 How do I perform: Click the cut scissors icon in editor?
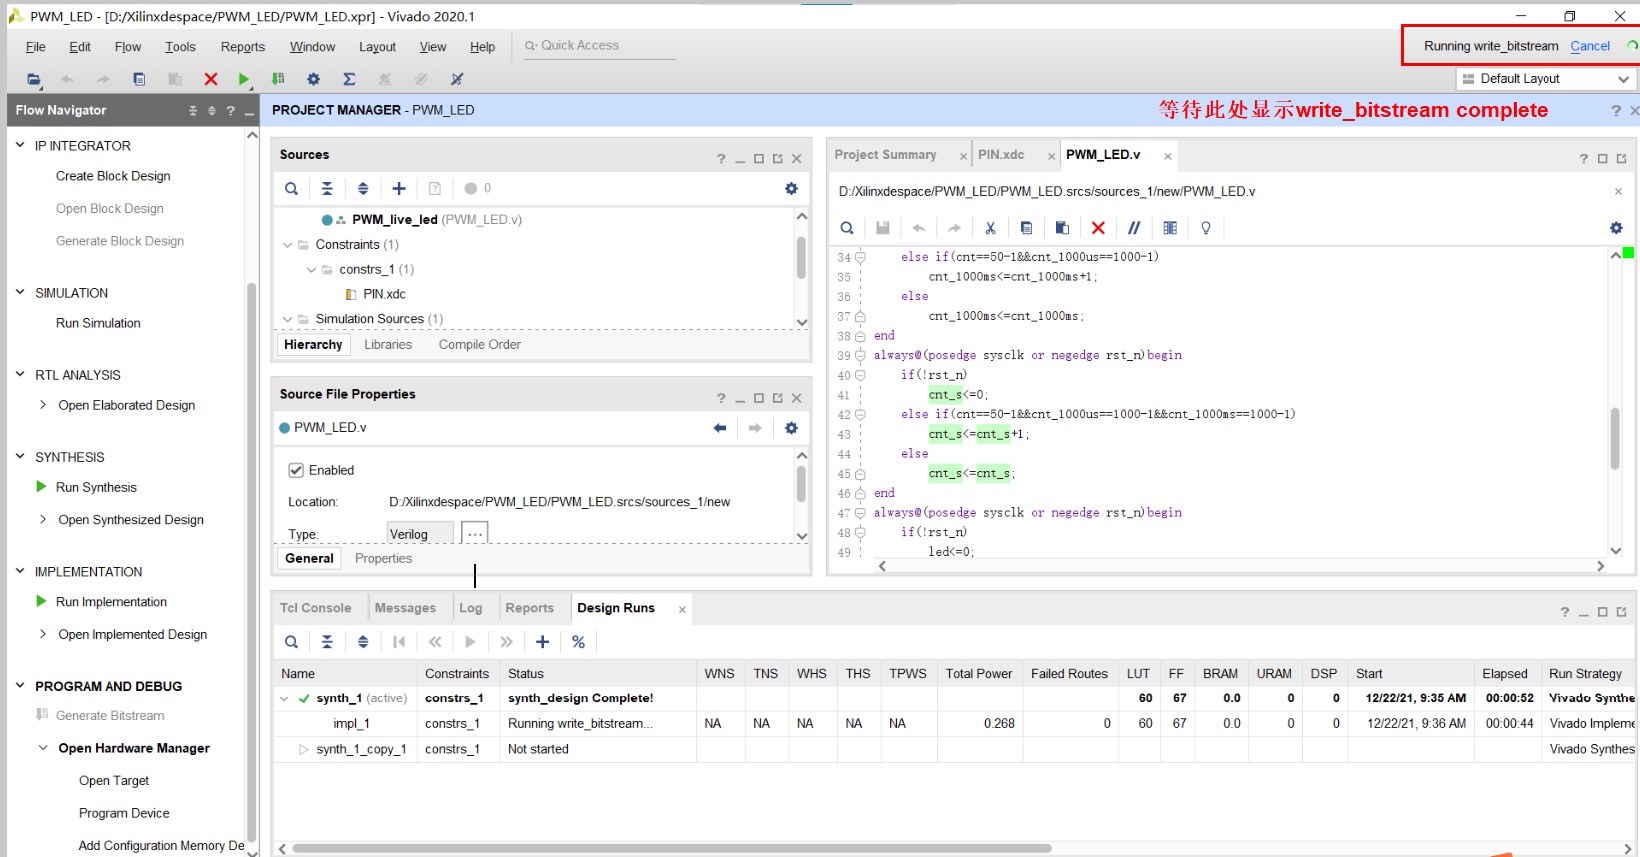990,228
